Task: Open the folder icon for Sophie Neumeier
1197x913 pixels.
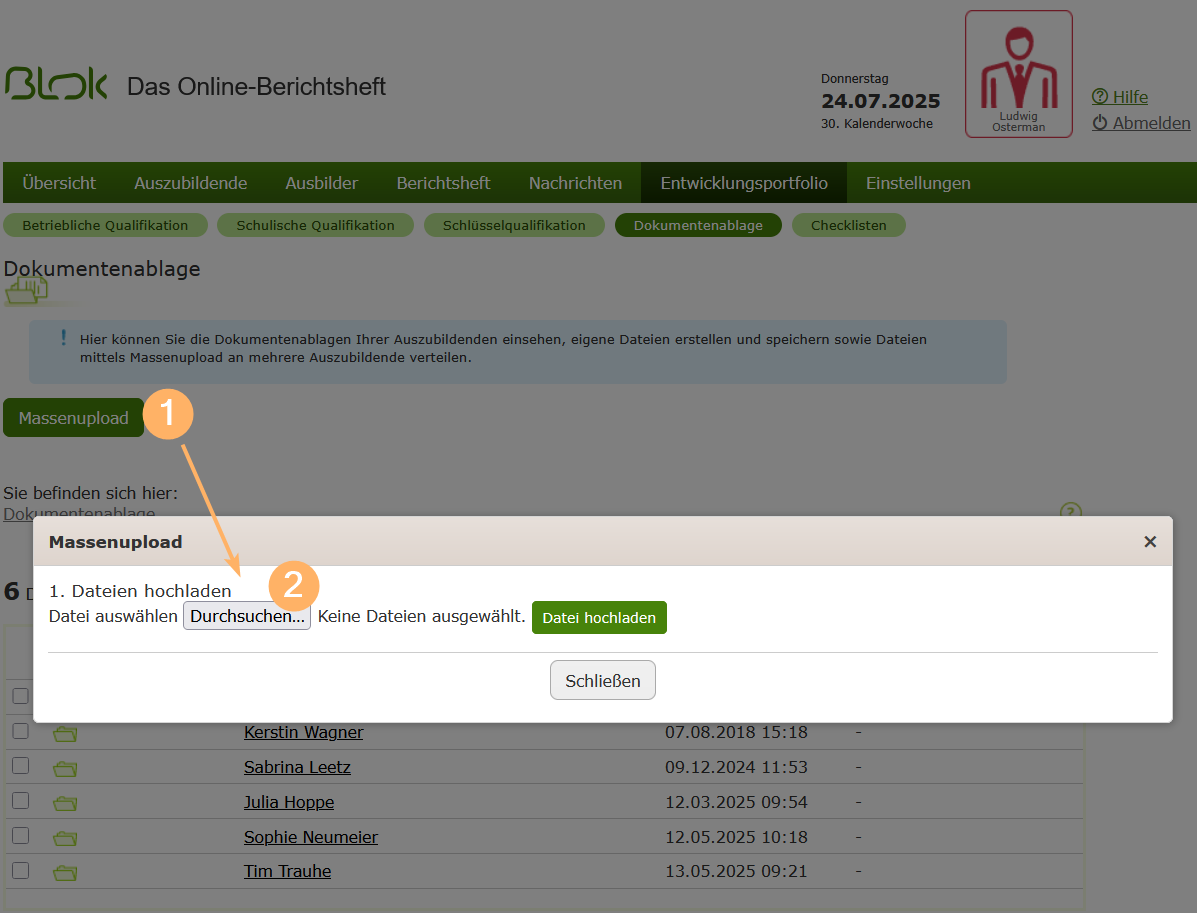Action: pyautogui.click(x=65, y=838)
